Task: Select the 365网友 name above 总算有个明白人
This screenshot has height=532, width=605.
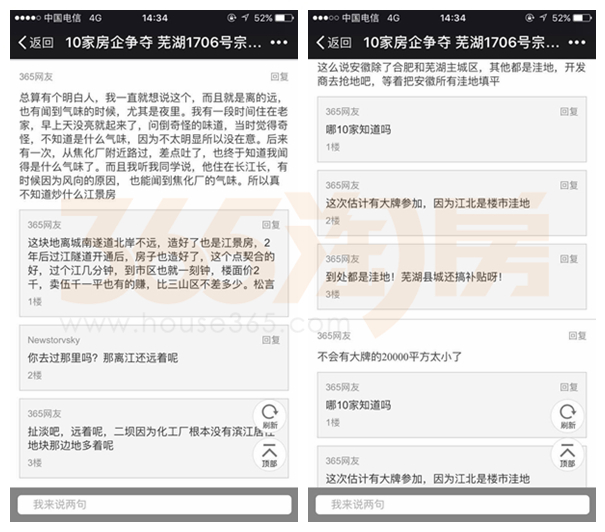Action: [x=36, y=77]
